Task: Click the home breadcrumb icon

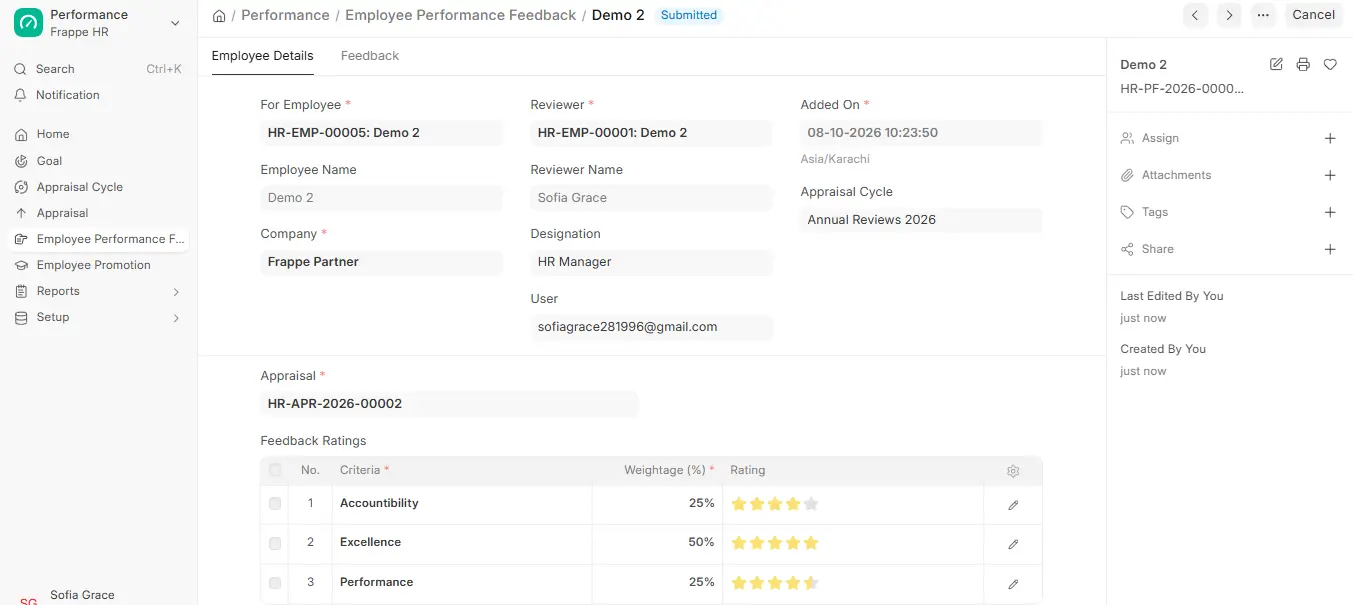Action: point(219,16)
